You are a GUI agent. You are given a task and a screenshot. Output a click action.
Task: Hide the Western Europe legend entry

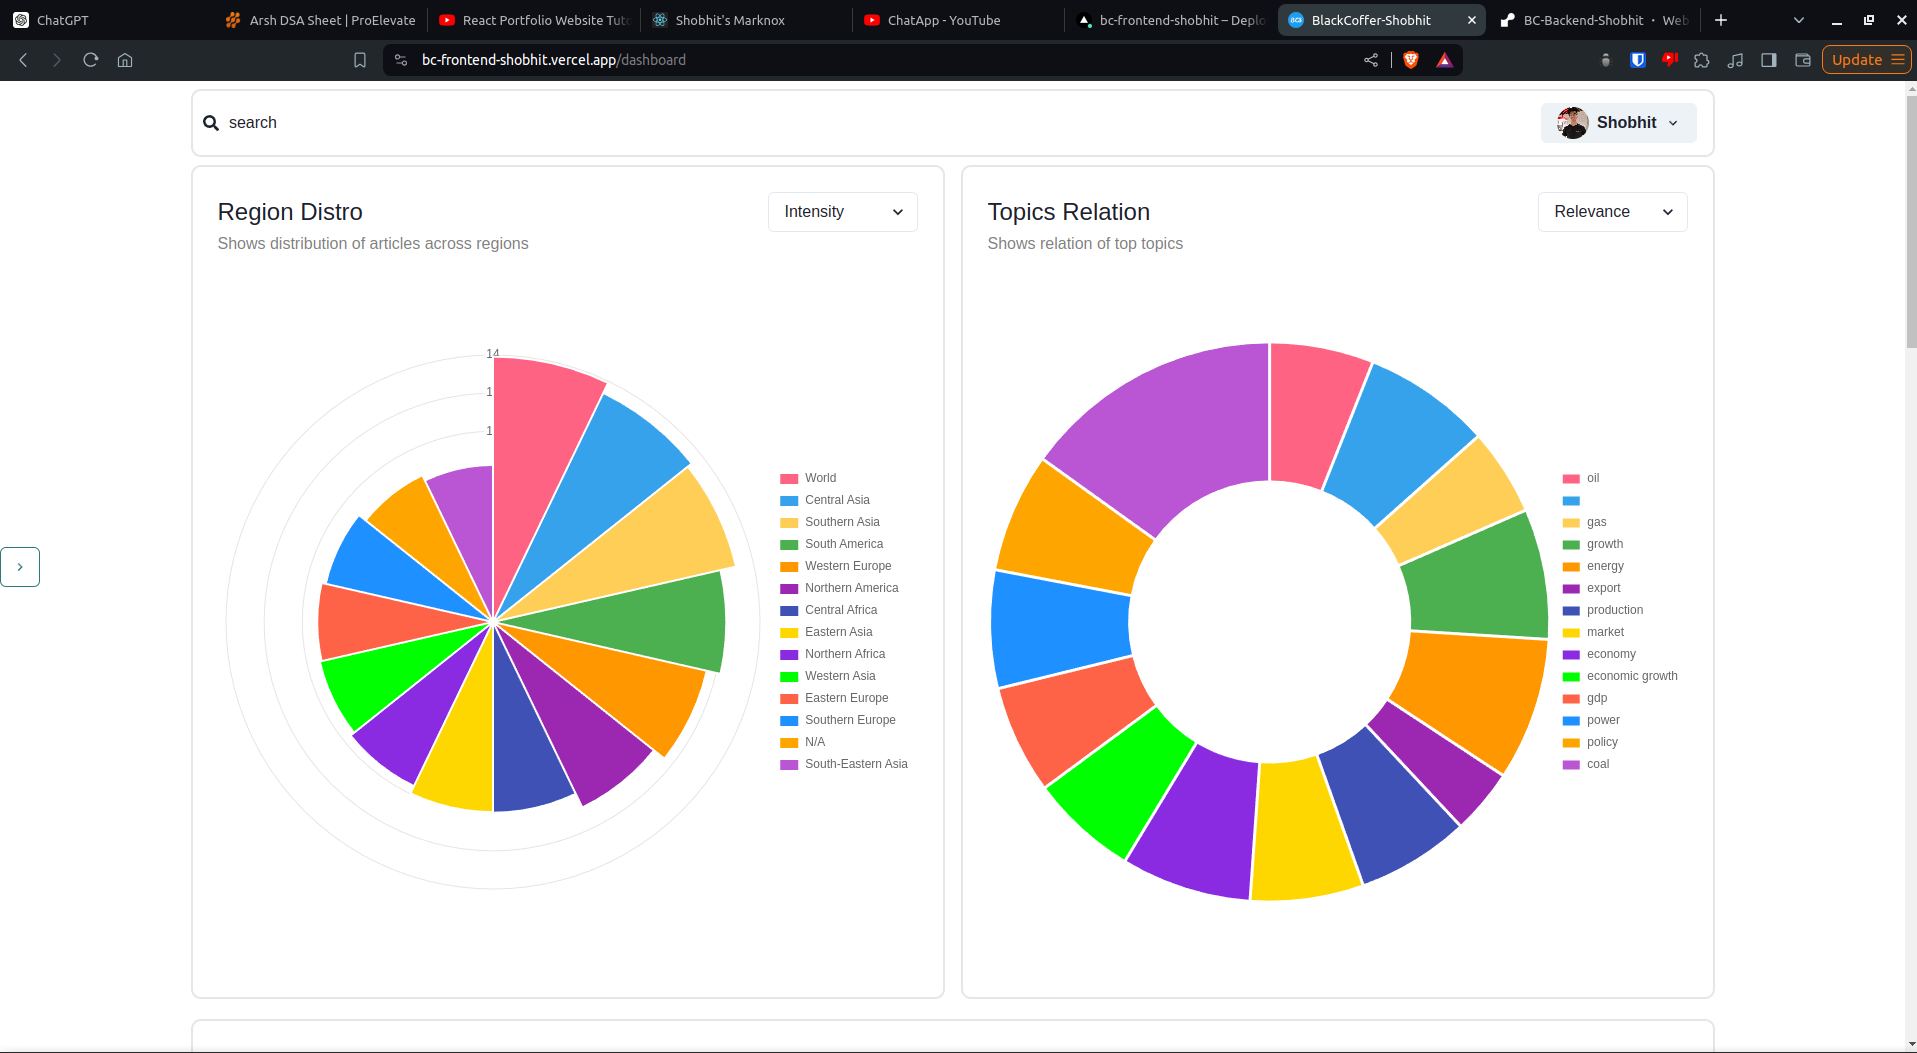847,566
